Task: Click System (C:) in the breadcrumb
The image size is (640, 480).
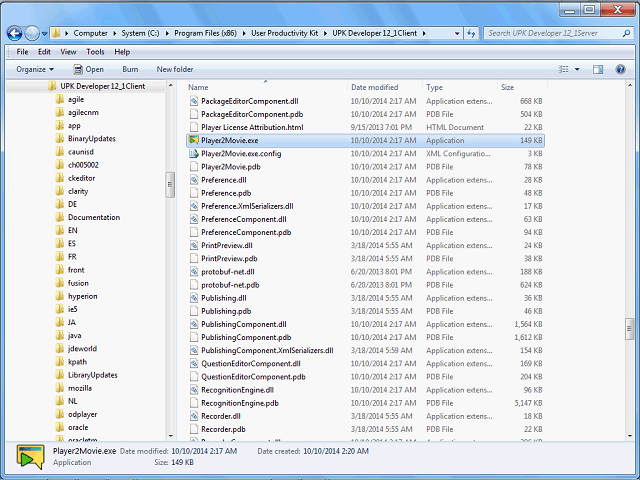Action: (x=140, y=33)
